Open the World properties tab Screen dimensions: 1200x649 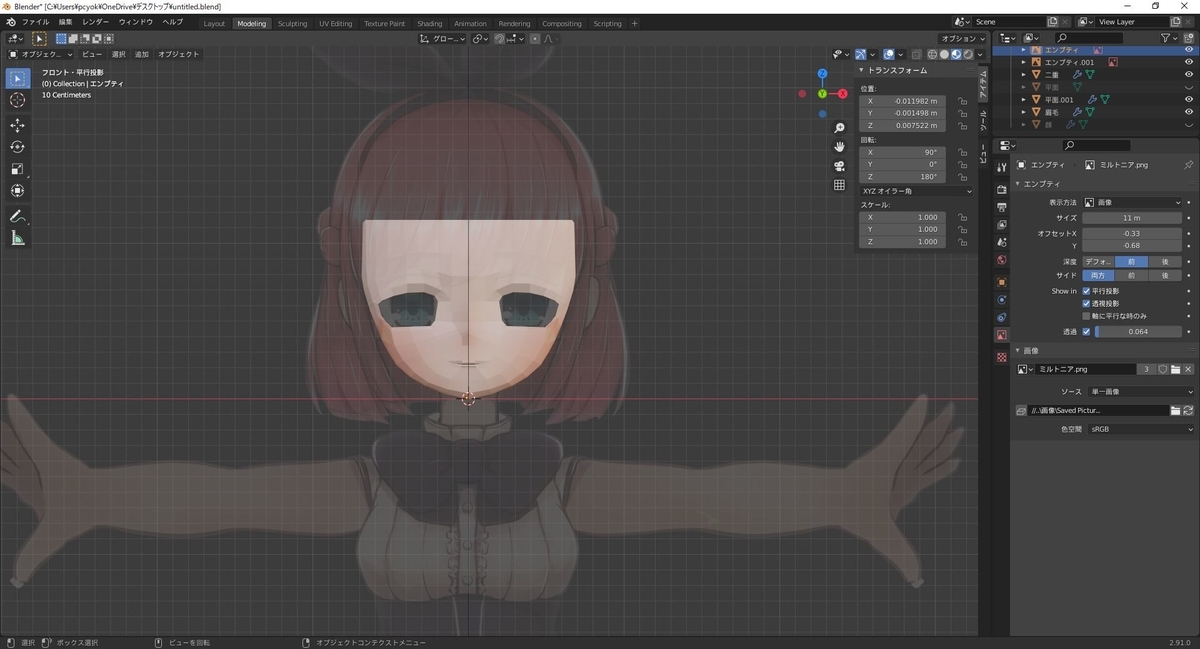[x=1001, y=261]
